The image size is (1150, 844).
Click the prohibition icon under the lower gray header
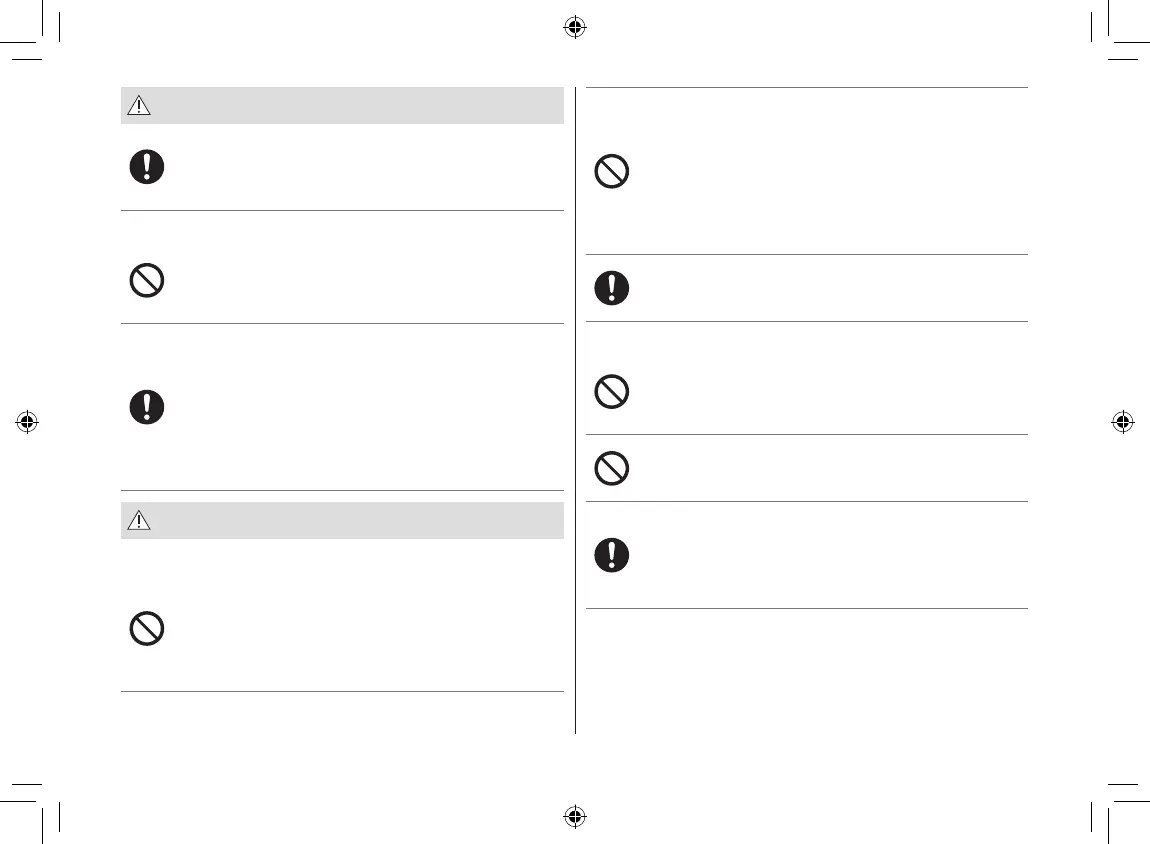coord(147,628)
